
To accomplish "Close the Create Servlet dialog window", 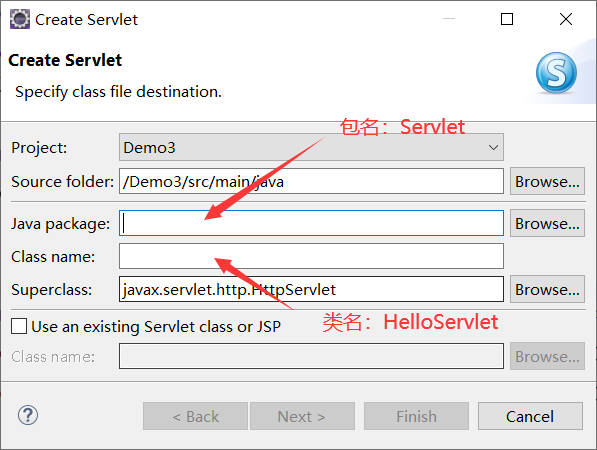I will [x=566, y=19].
